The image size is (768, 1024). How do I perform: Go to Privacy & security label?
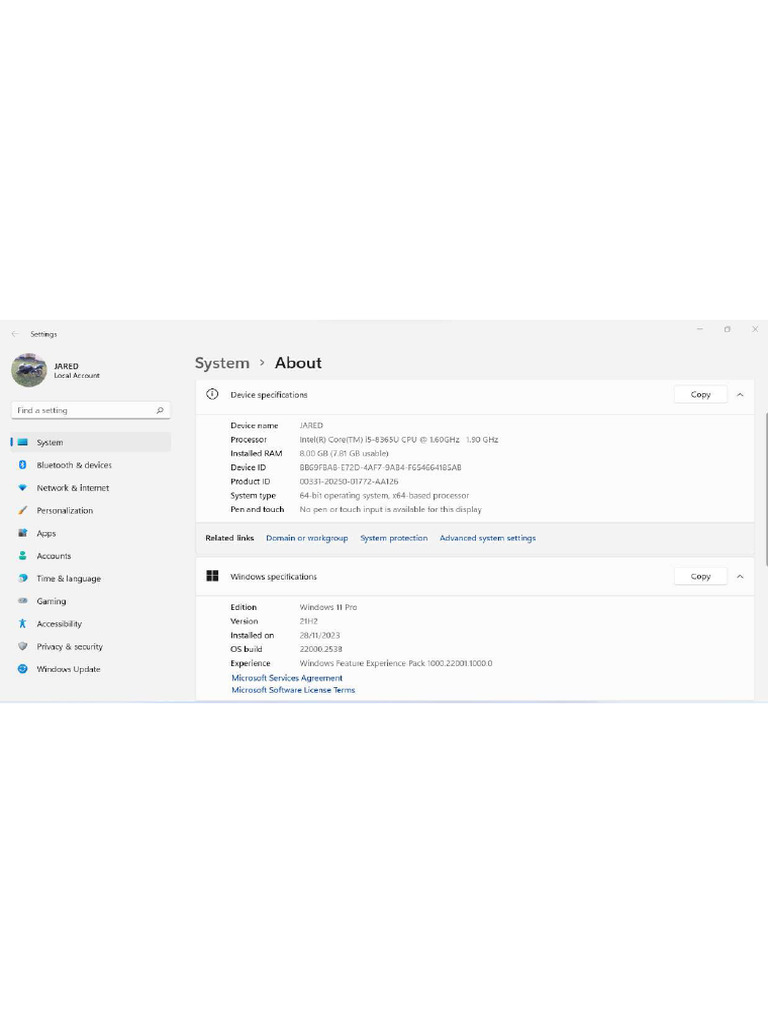pyautogui.click(x=69, y=647)
